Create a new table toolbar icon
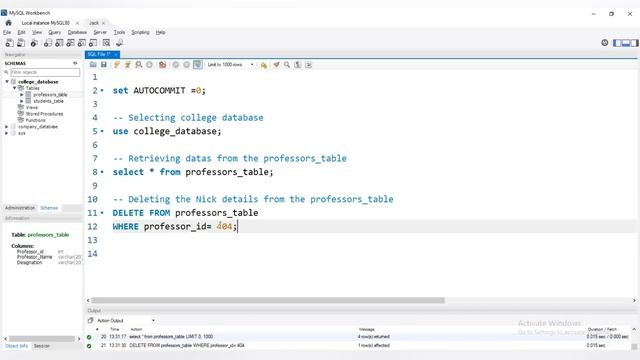This screenshot has width=640, height=360. 59,43
